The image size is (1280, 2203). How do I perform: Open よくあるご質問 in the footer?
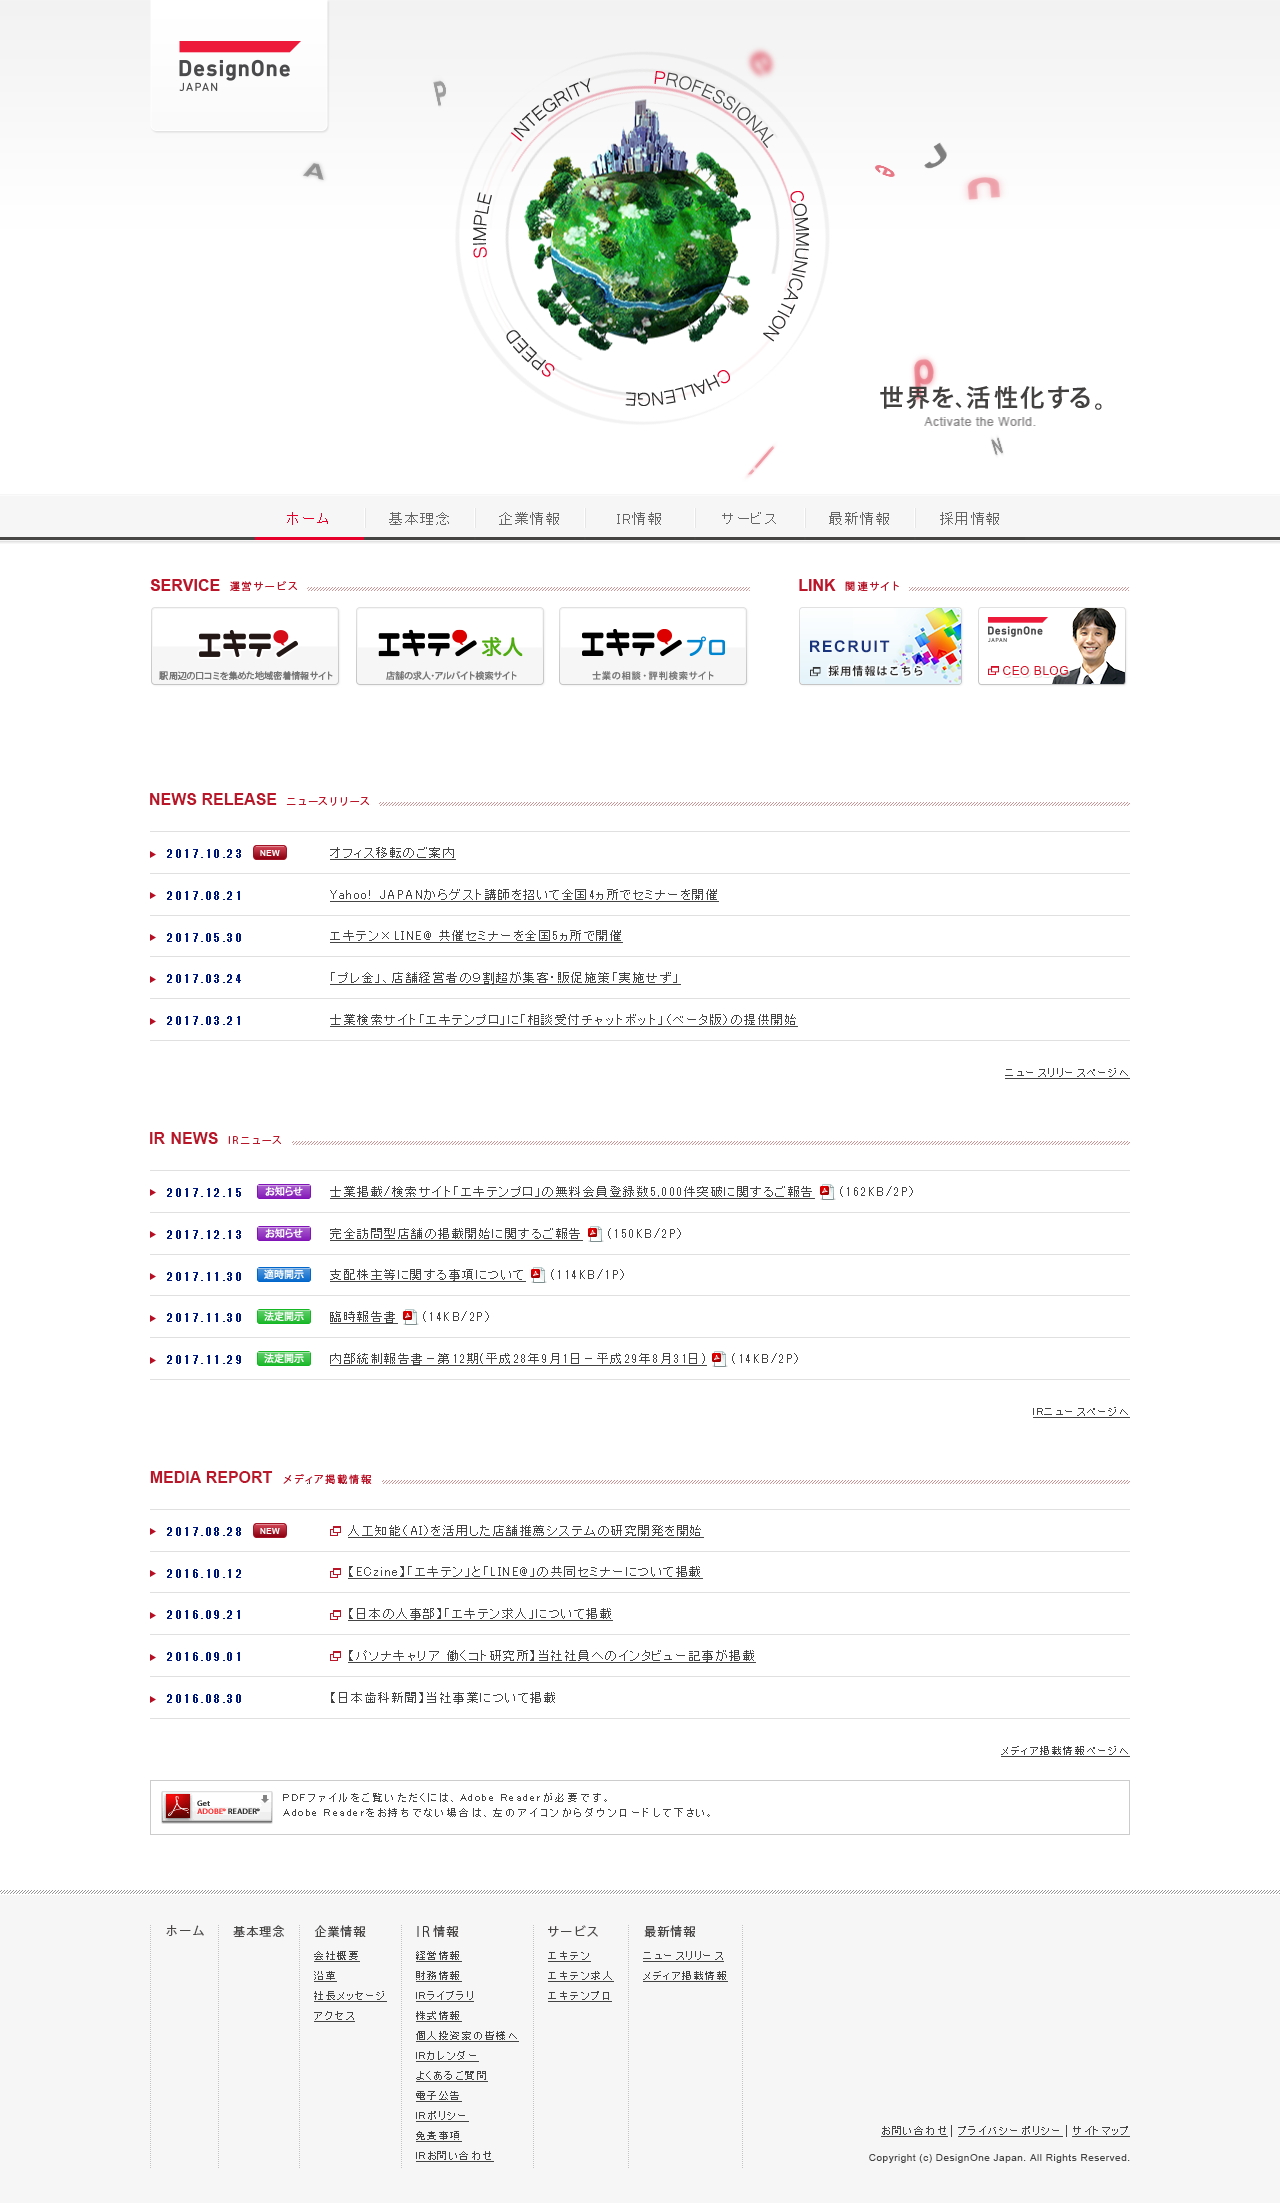[451, 2076]
